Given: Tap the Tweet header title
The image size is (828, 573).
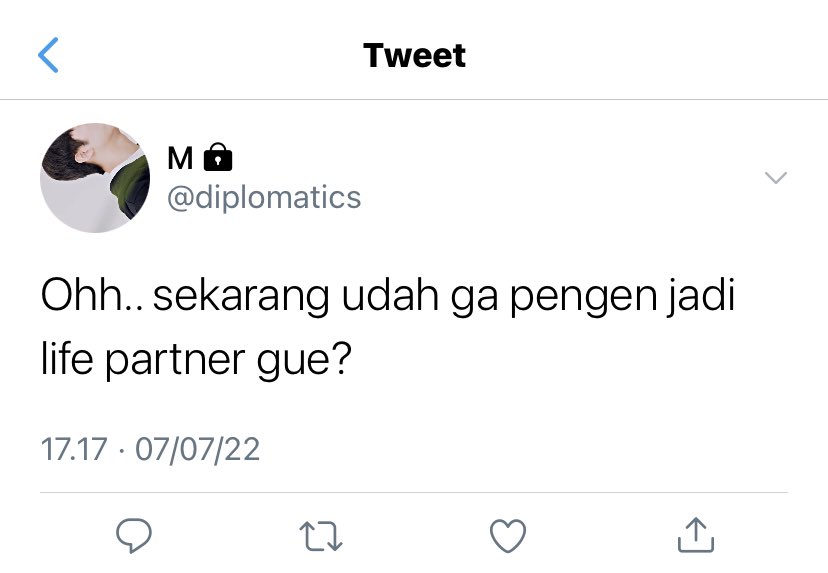Looking at the screenshot, I should (x=415, y=55).
